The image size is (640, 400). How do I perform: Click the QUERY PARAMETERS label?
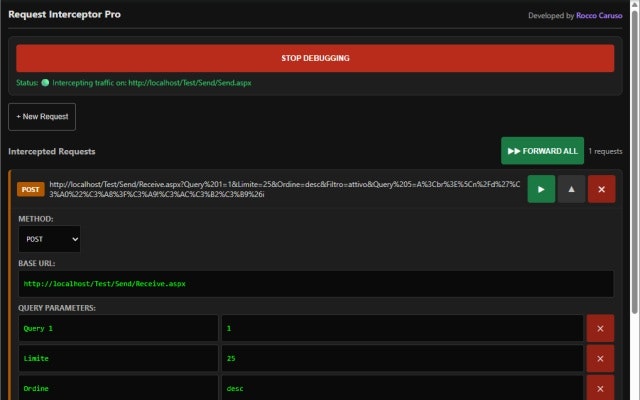click(57, 308)
